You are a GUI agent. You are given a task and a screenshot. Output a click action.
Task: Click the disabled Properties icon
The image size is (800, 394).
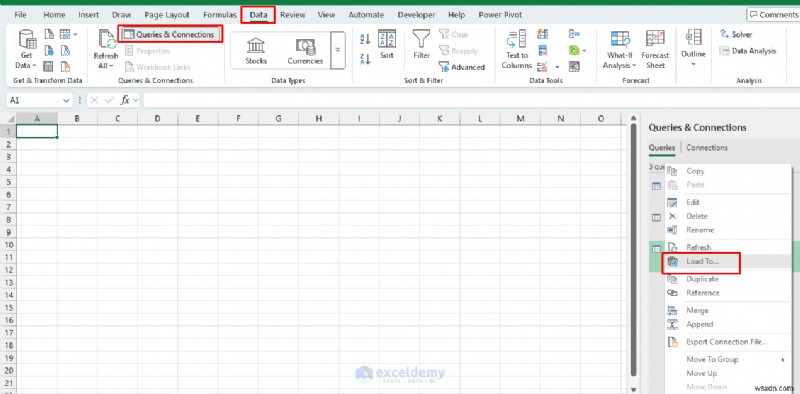click(129, 51)
